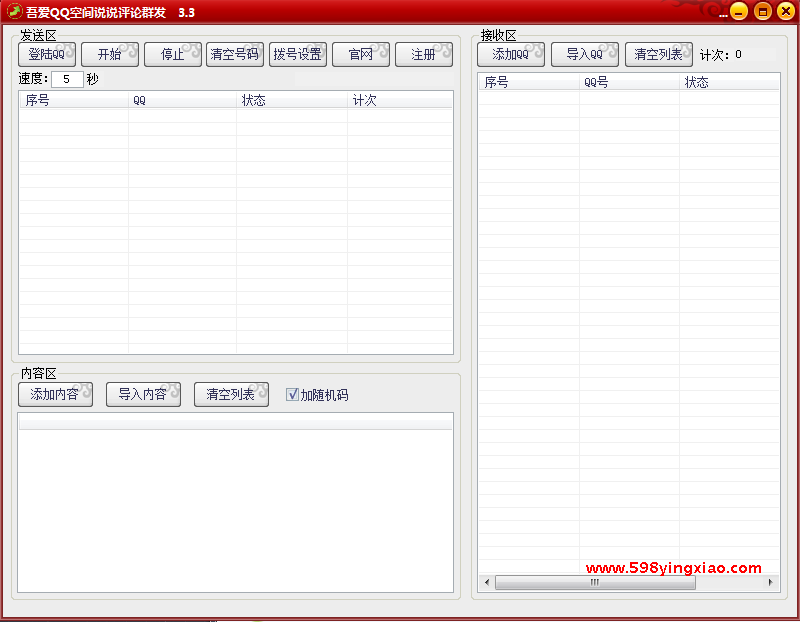Click the 状态 column header in 接收区

[730, 82]
